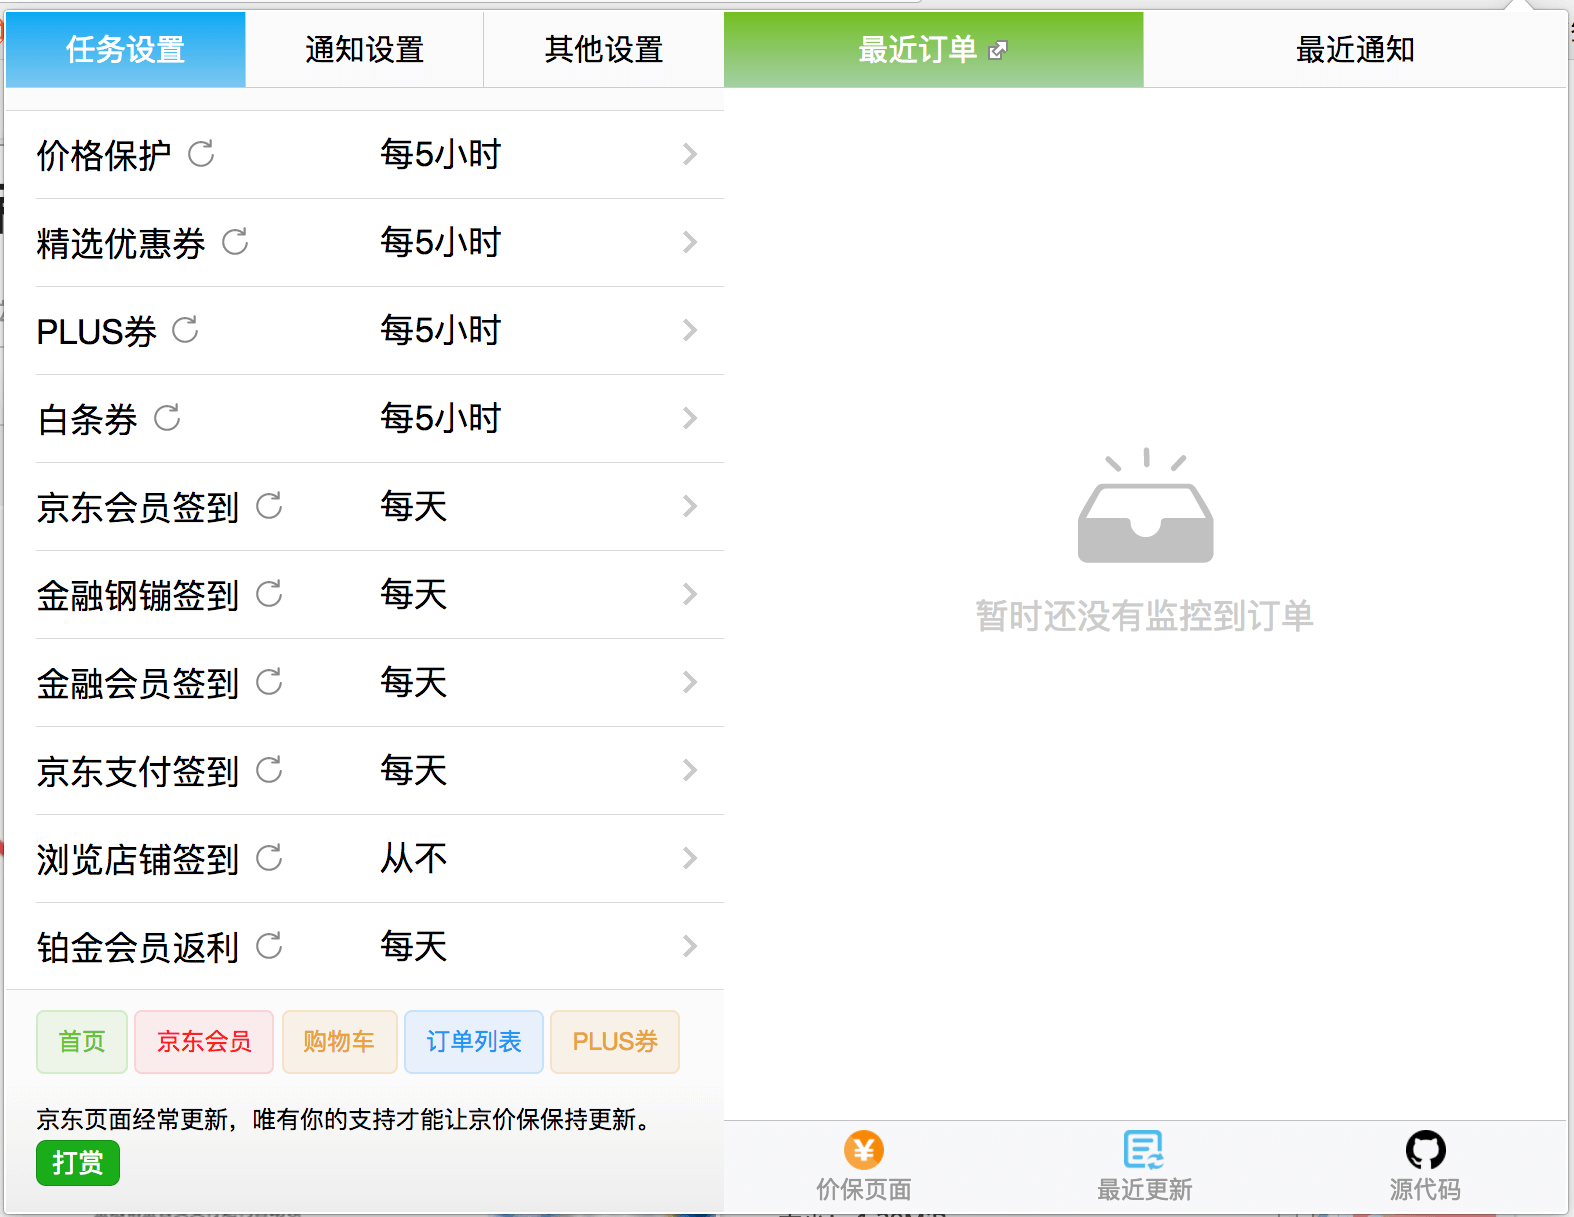Click the 京东页面经常更新 support message
Image resolution: width=1574 pixels, height=1217 pixels.
pyautogui.click(x=346, y=1119)
